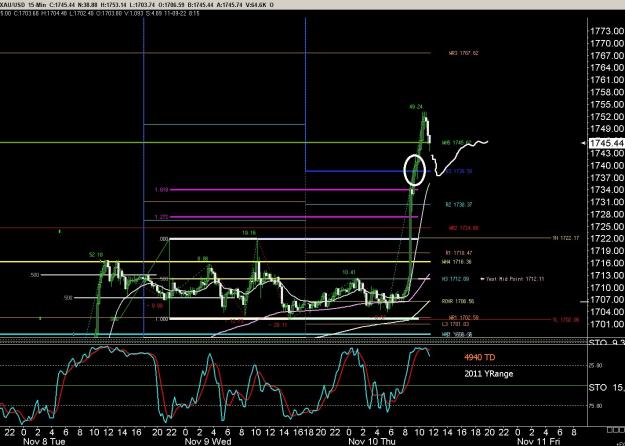Click leftmost small square box beside time axis
Image resolution: width=625 pixels, height=446 pixels.
(610, 430)
